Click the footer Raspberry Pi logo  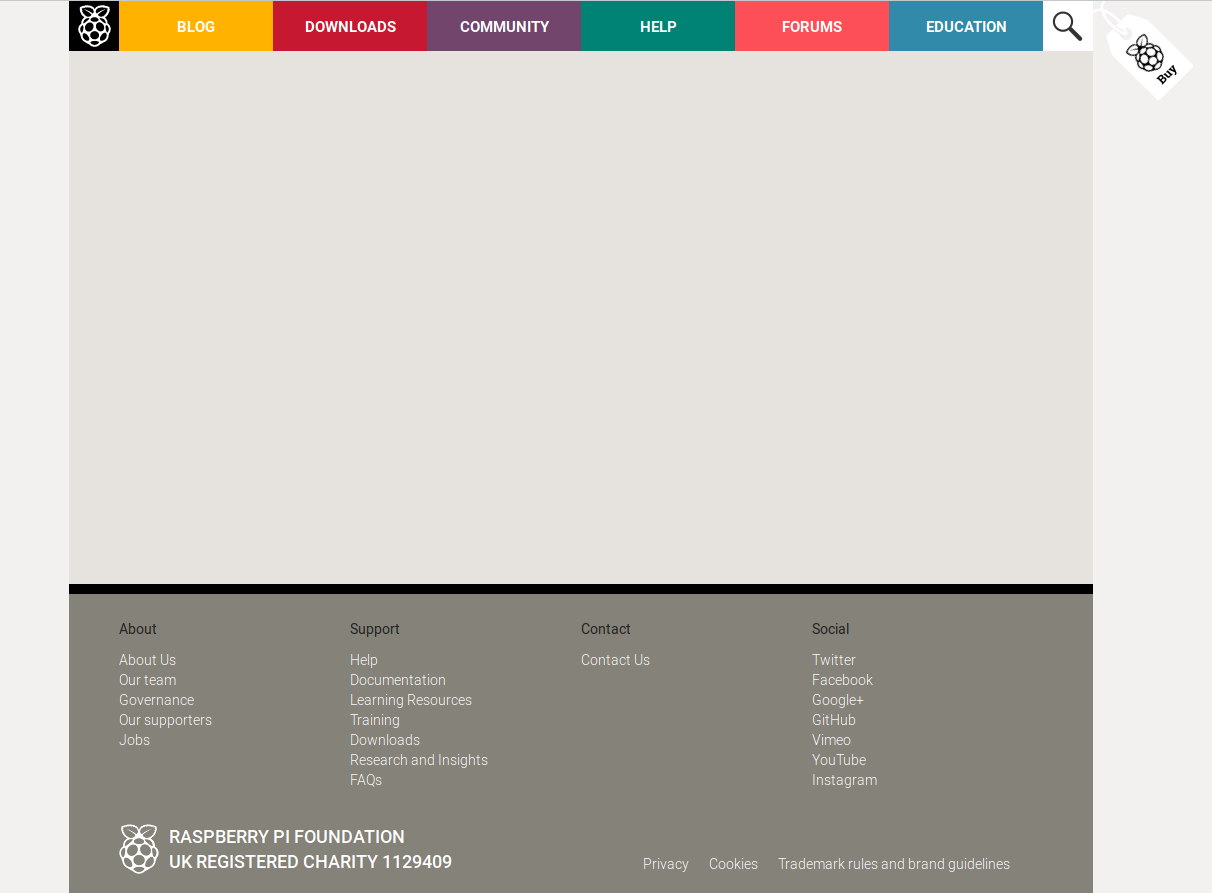tap(139, 849)
